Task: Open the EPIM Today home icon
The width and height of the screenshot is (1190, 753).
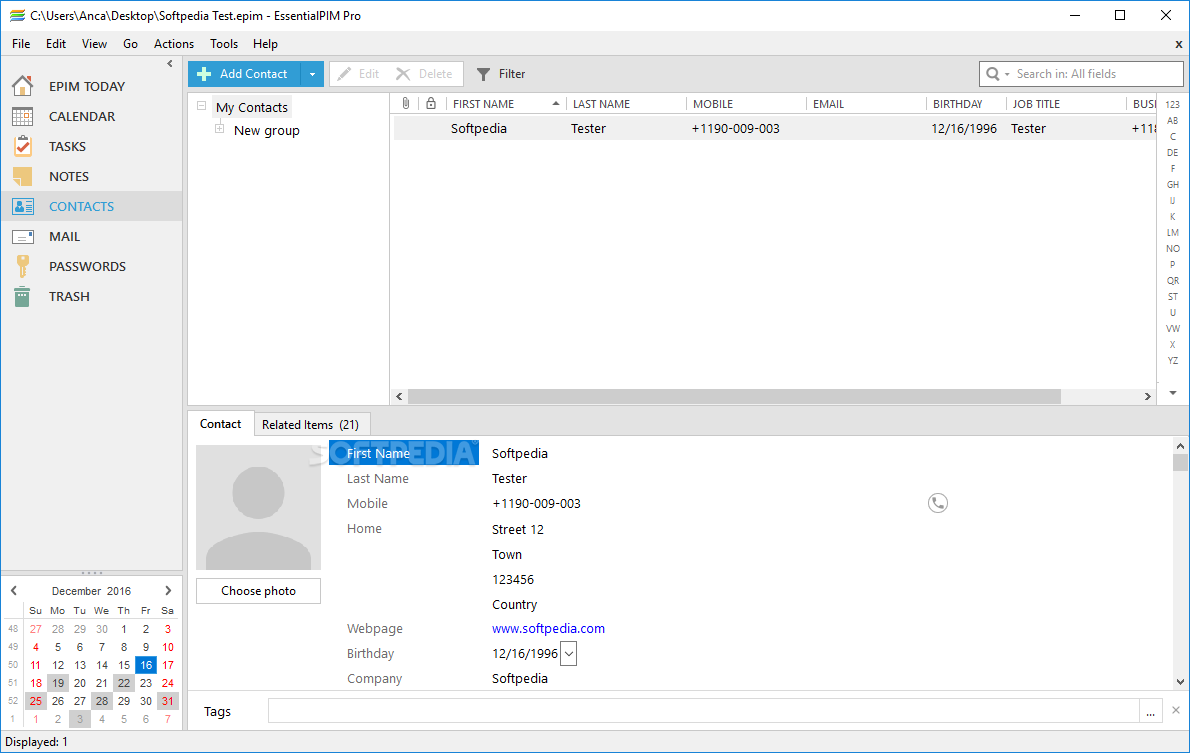Action: point(23,86)
